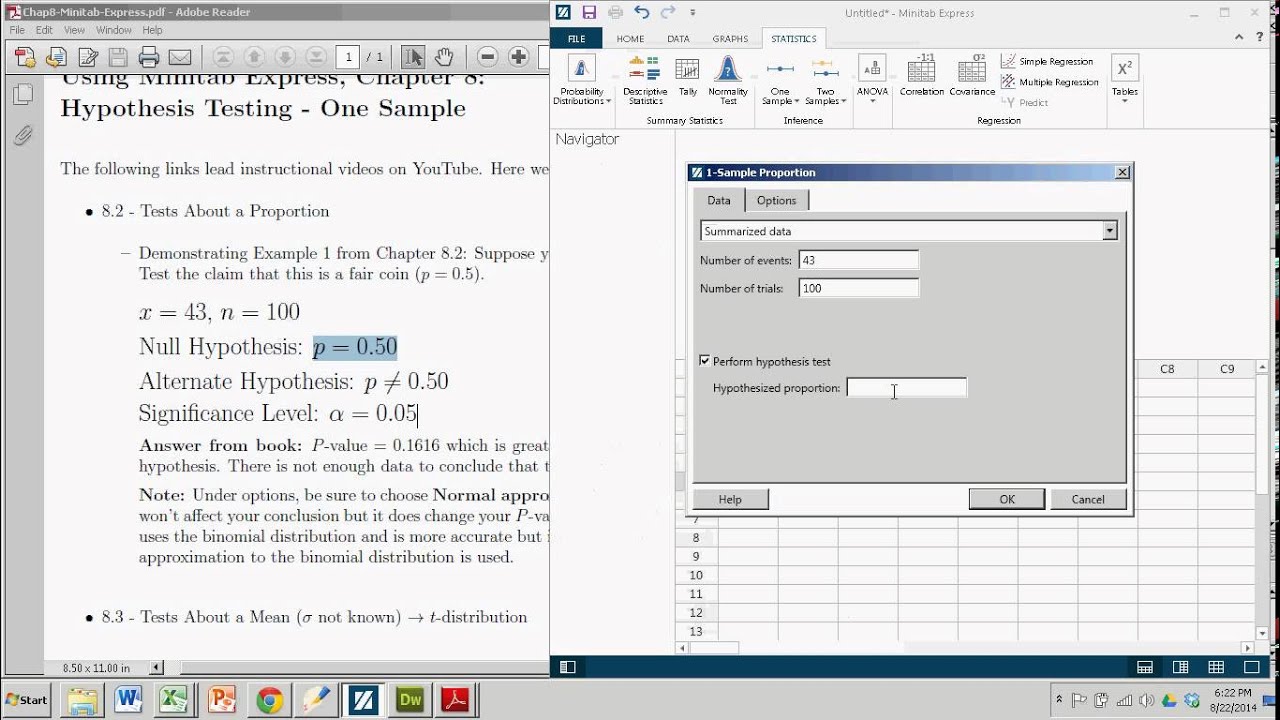Click the worksheet horizontal scrollbar
Screen dimensions: 1280x720
[965, 647]
